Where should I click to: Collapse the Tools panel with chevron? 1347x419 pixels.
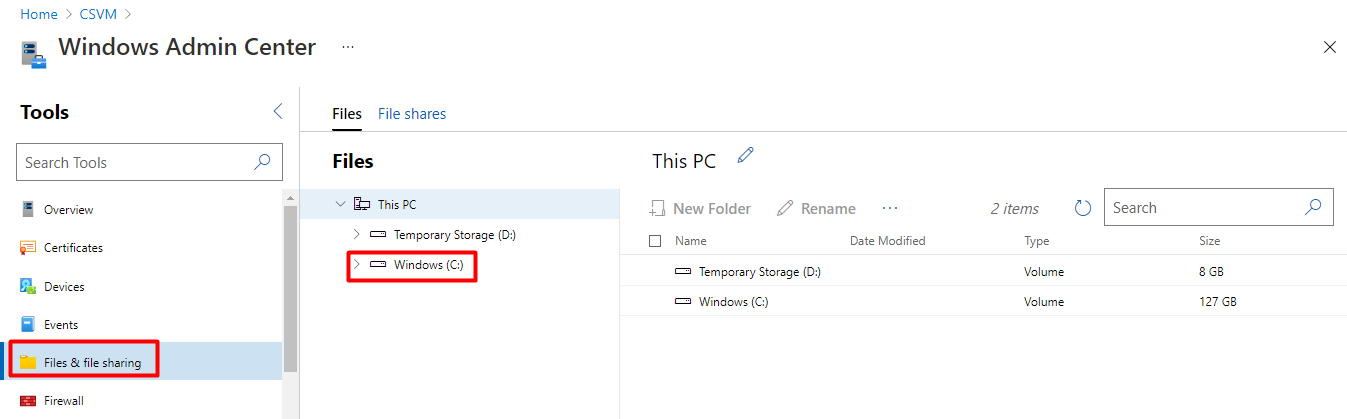pyautogui.click(x=278, y=112)
